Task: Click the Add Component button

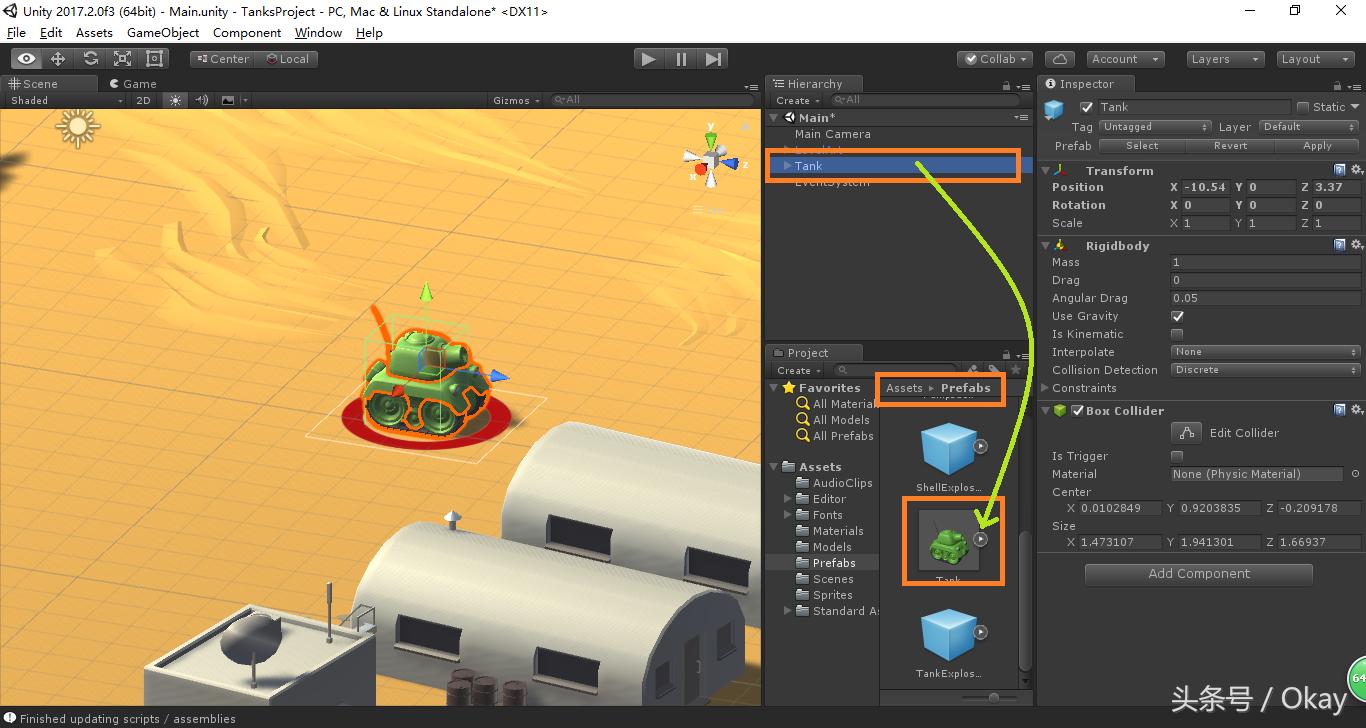Action: coord(1198,574)
